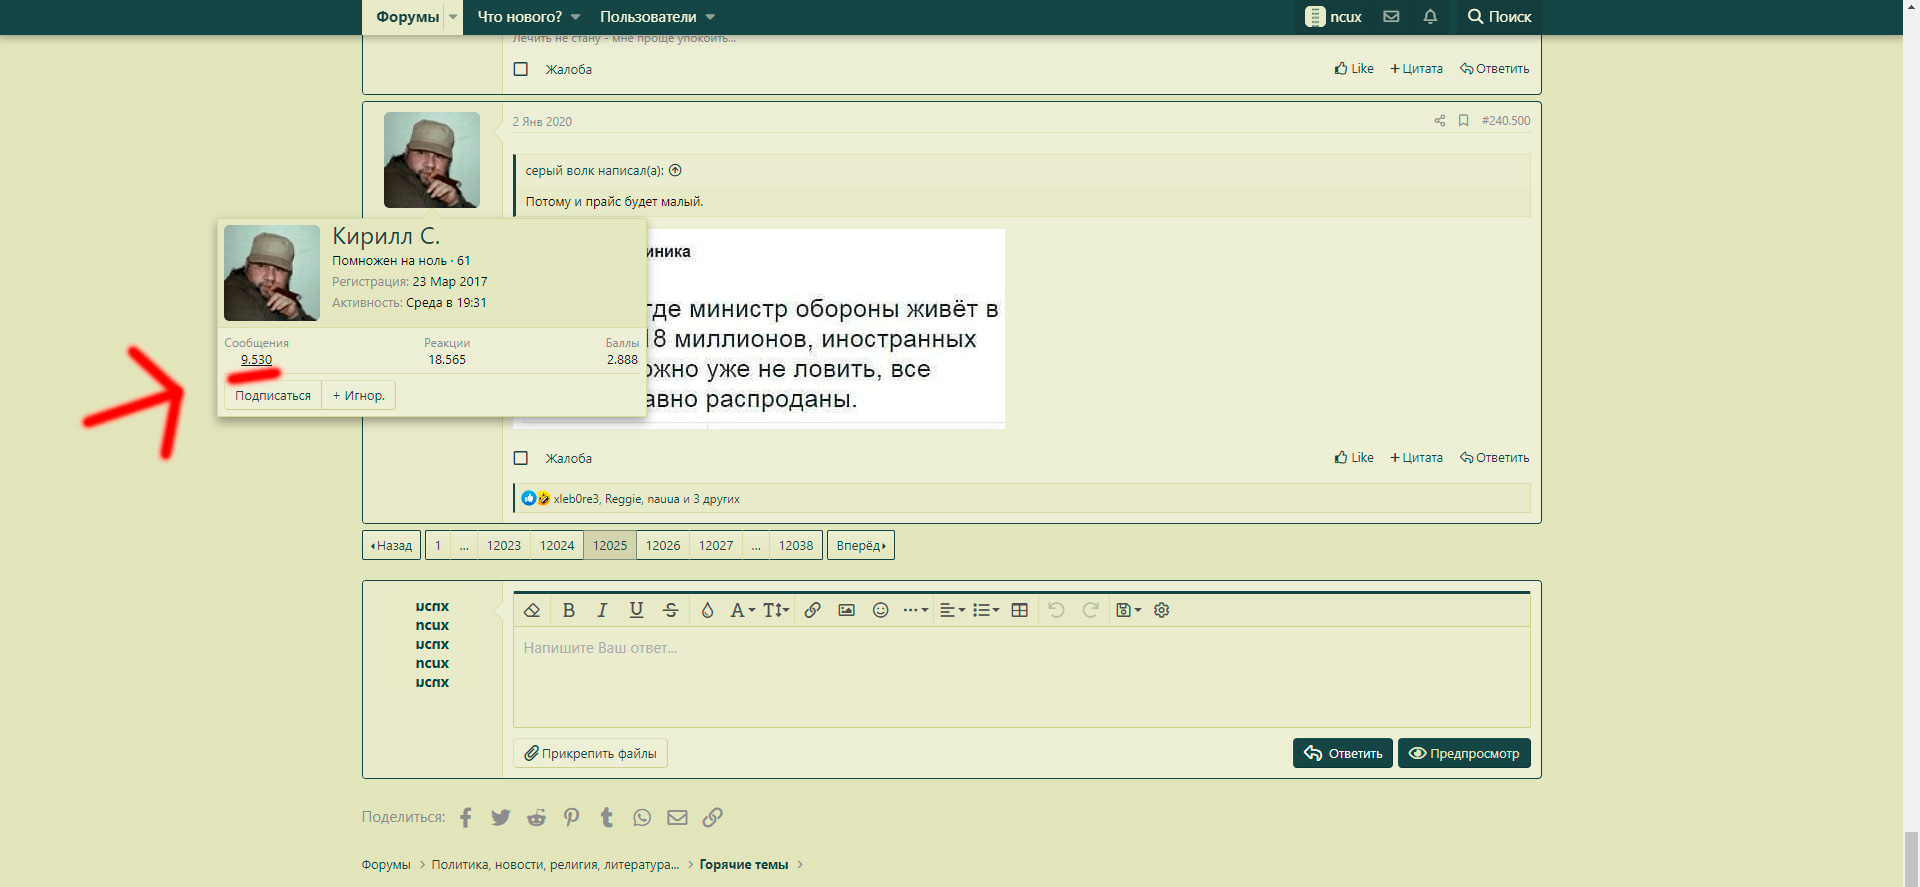Insert a table in the editor

tap(1019, 610)
